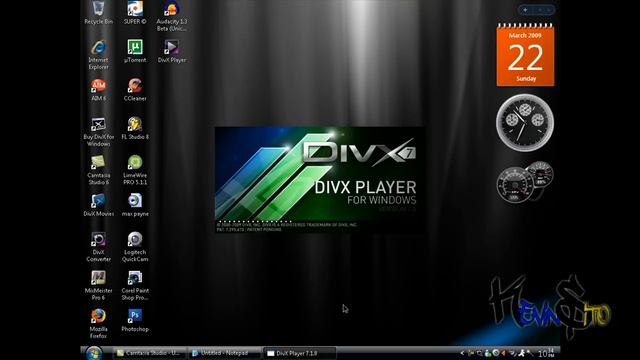This screenshot has width=640, height=360.
Task: Click the DivX Player splash screen
Action: click(320, 180)
